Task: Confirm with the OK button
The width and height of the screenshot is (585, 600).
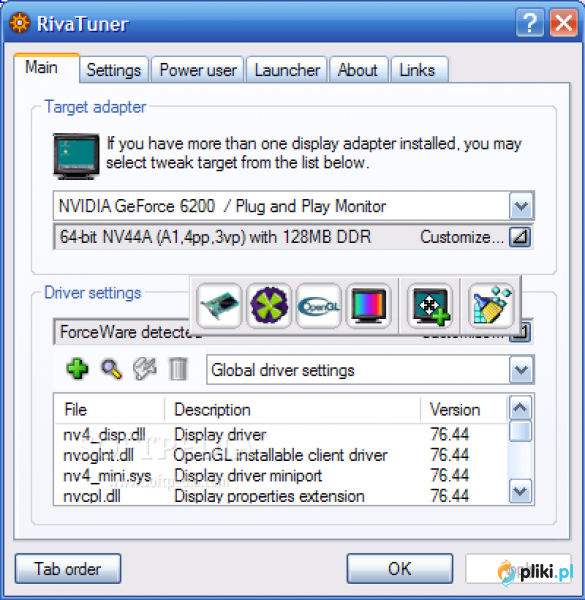Action: click(x=400, y=569)
